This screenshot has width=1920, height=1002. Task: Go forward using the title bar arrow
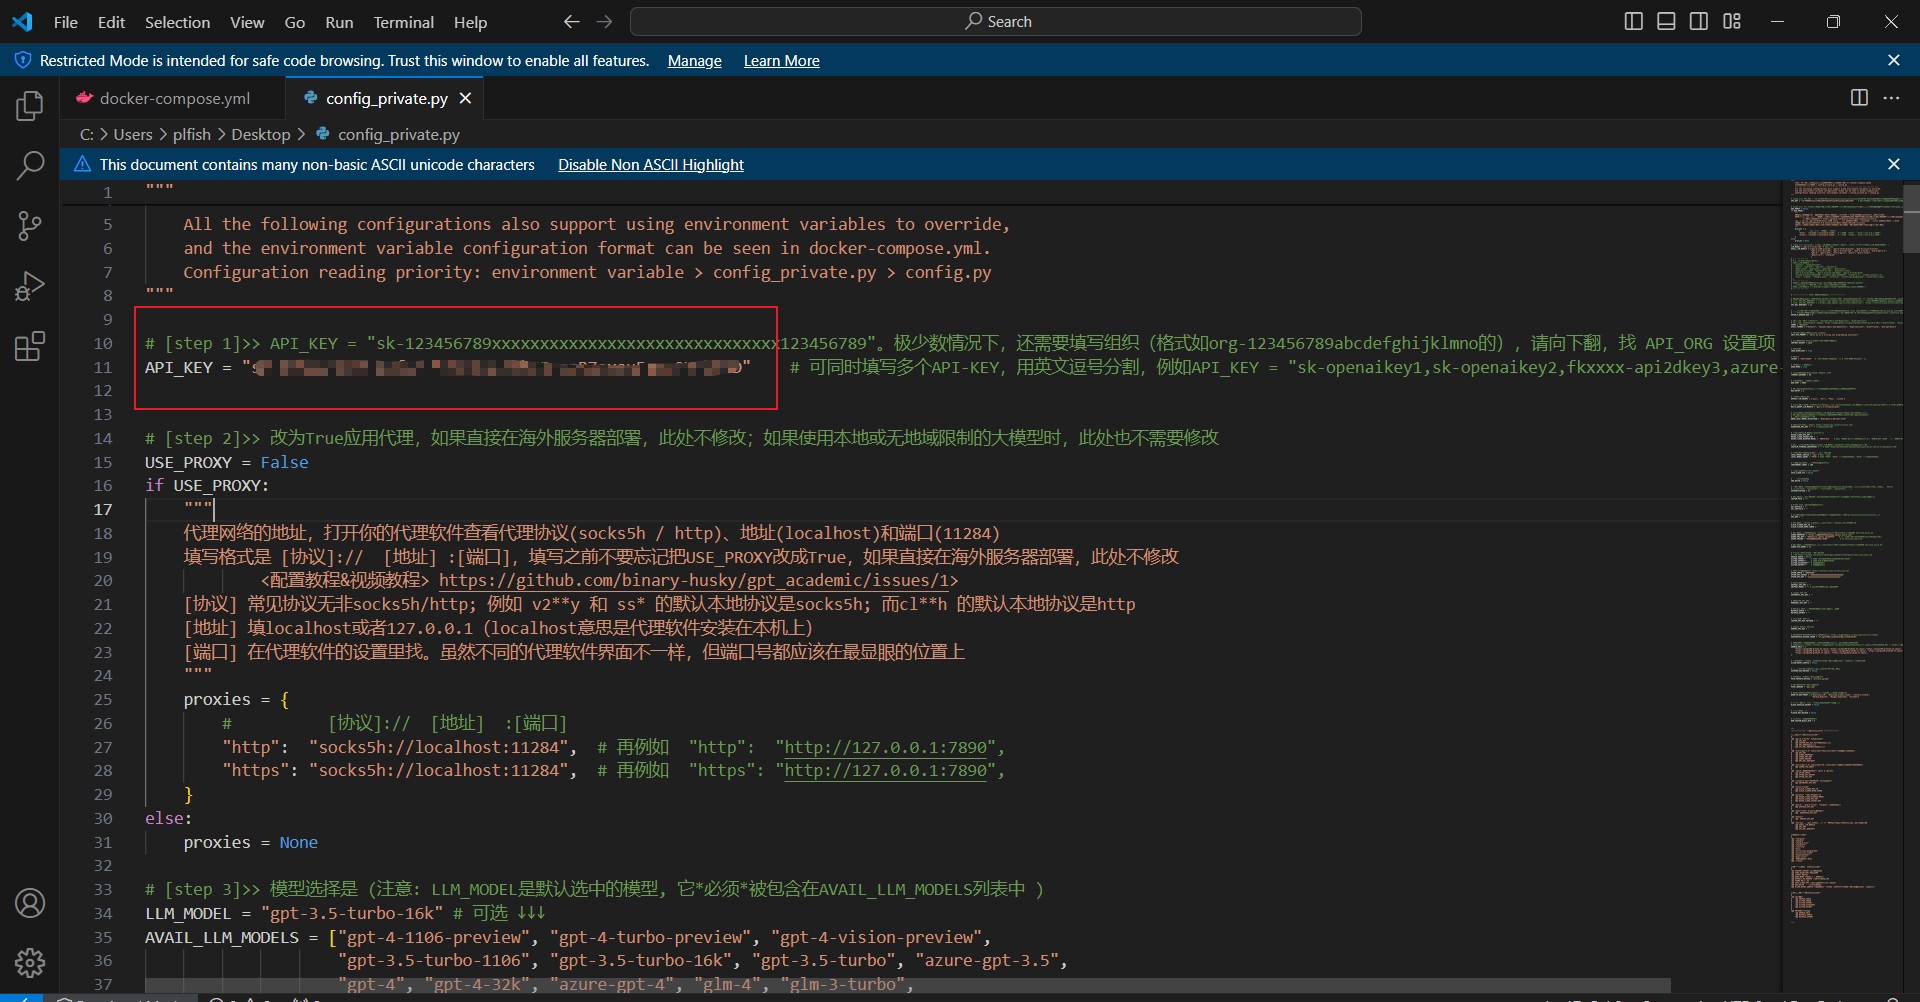click(x=605, y=22)
